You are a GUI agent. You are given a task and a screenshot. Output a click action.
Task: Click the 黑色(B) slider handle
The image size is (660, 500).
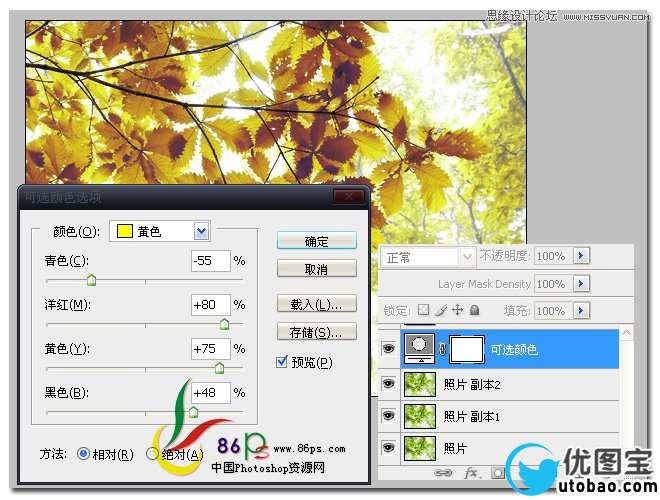(193, 412)
